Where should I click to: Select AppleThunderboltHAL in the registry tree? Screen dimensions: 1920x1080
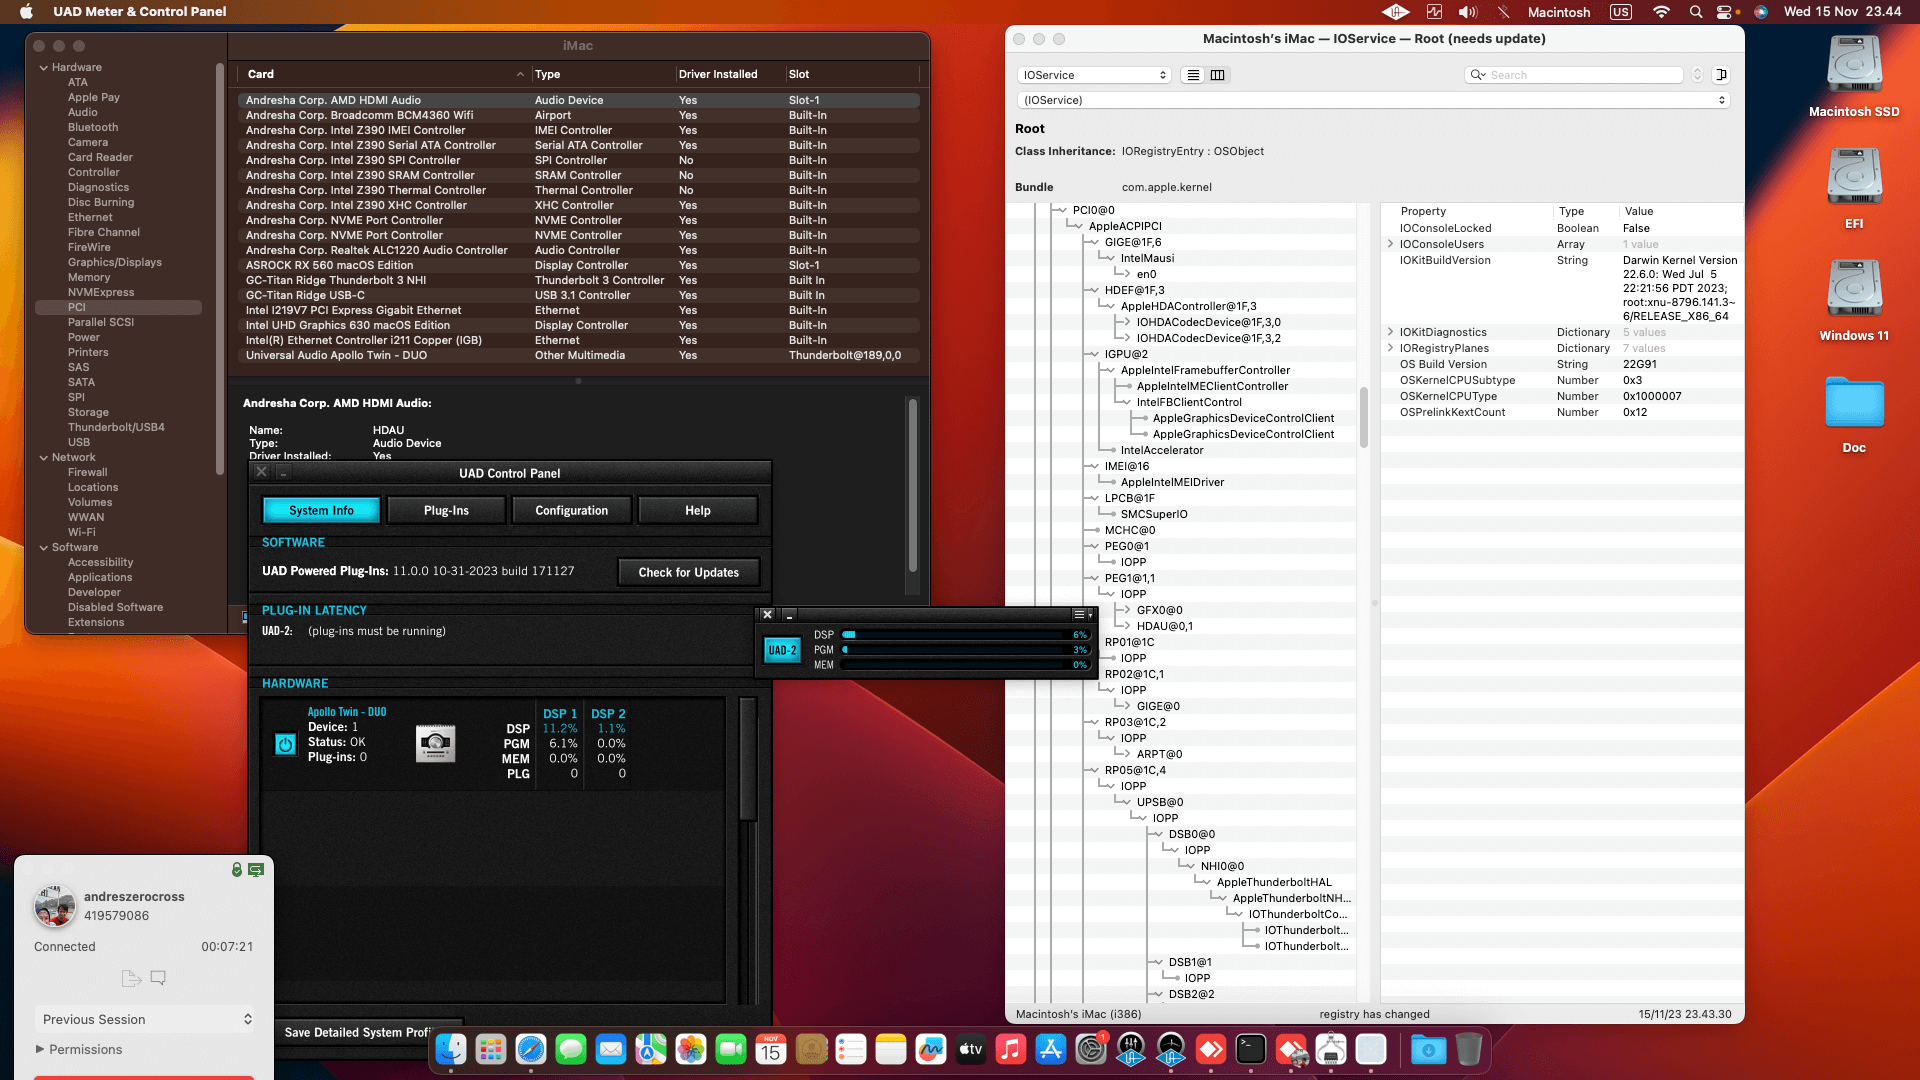pyautogui.click(x=1274, y=882)
